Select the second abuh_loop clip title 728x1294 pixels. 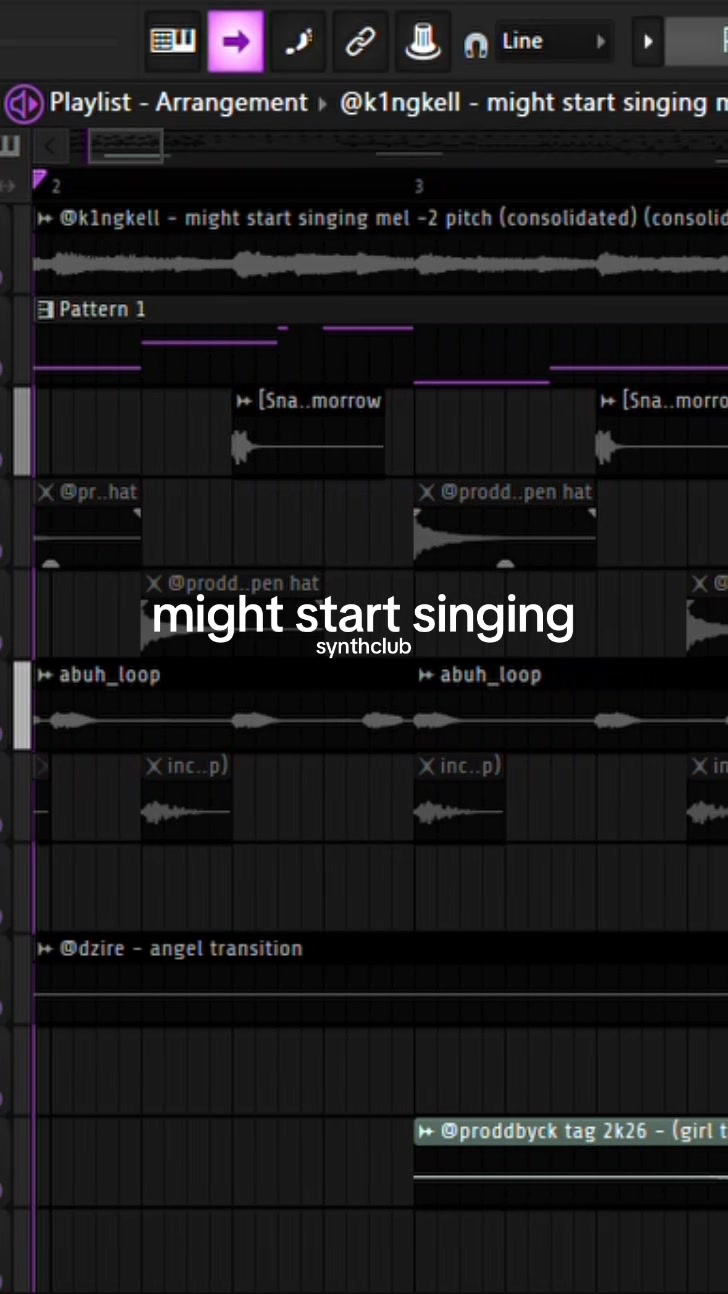click(491, 675)
